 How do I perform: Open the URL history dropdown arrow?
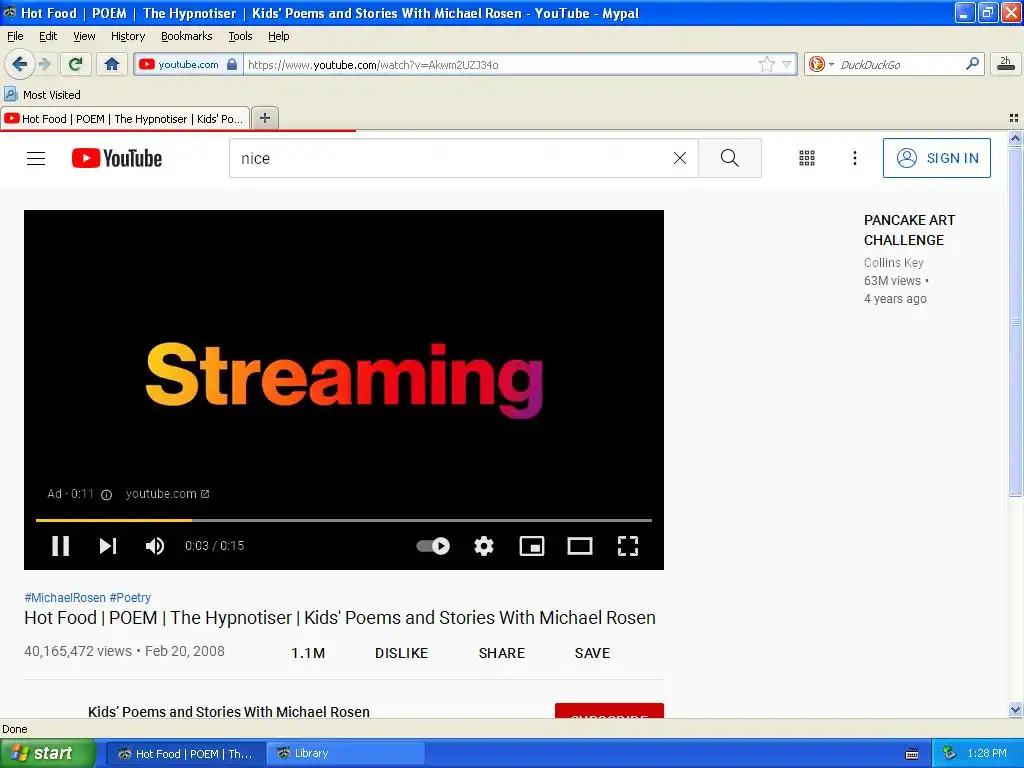pyautogui.click(x=787, y=64)
